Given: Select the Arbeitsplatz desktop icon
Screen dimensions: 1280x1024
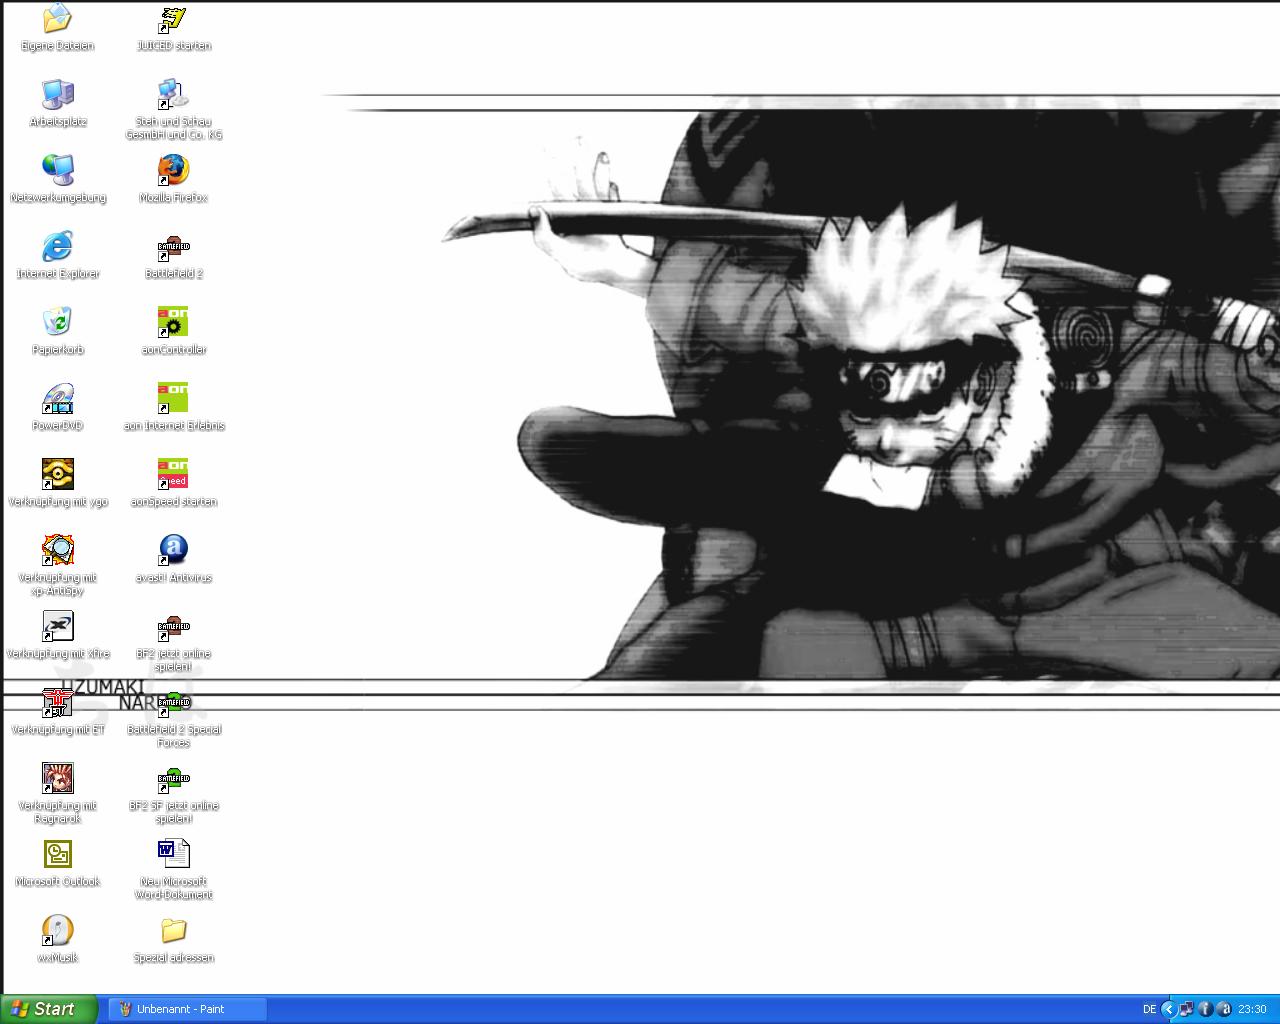Looking at the screenshot, I should click(58, 94).
